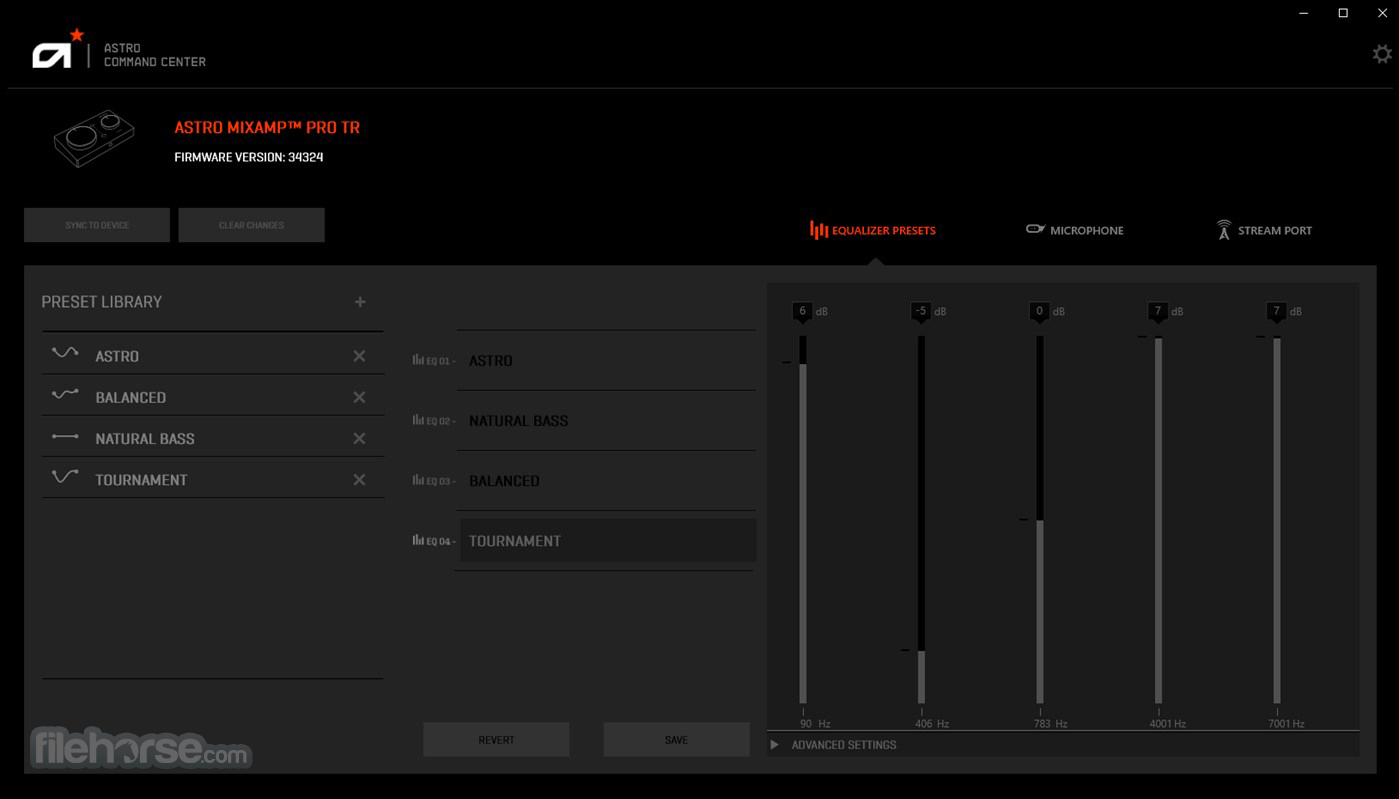Select the EQ 04 TOURNAMENT slot
This screenshot has width=1399, height=799.
(607, 540)
